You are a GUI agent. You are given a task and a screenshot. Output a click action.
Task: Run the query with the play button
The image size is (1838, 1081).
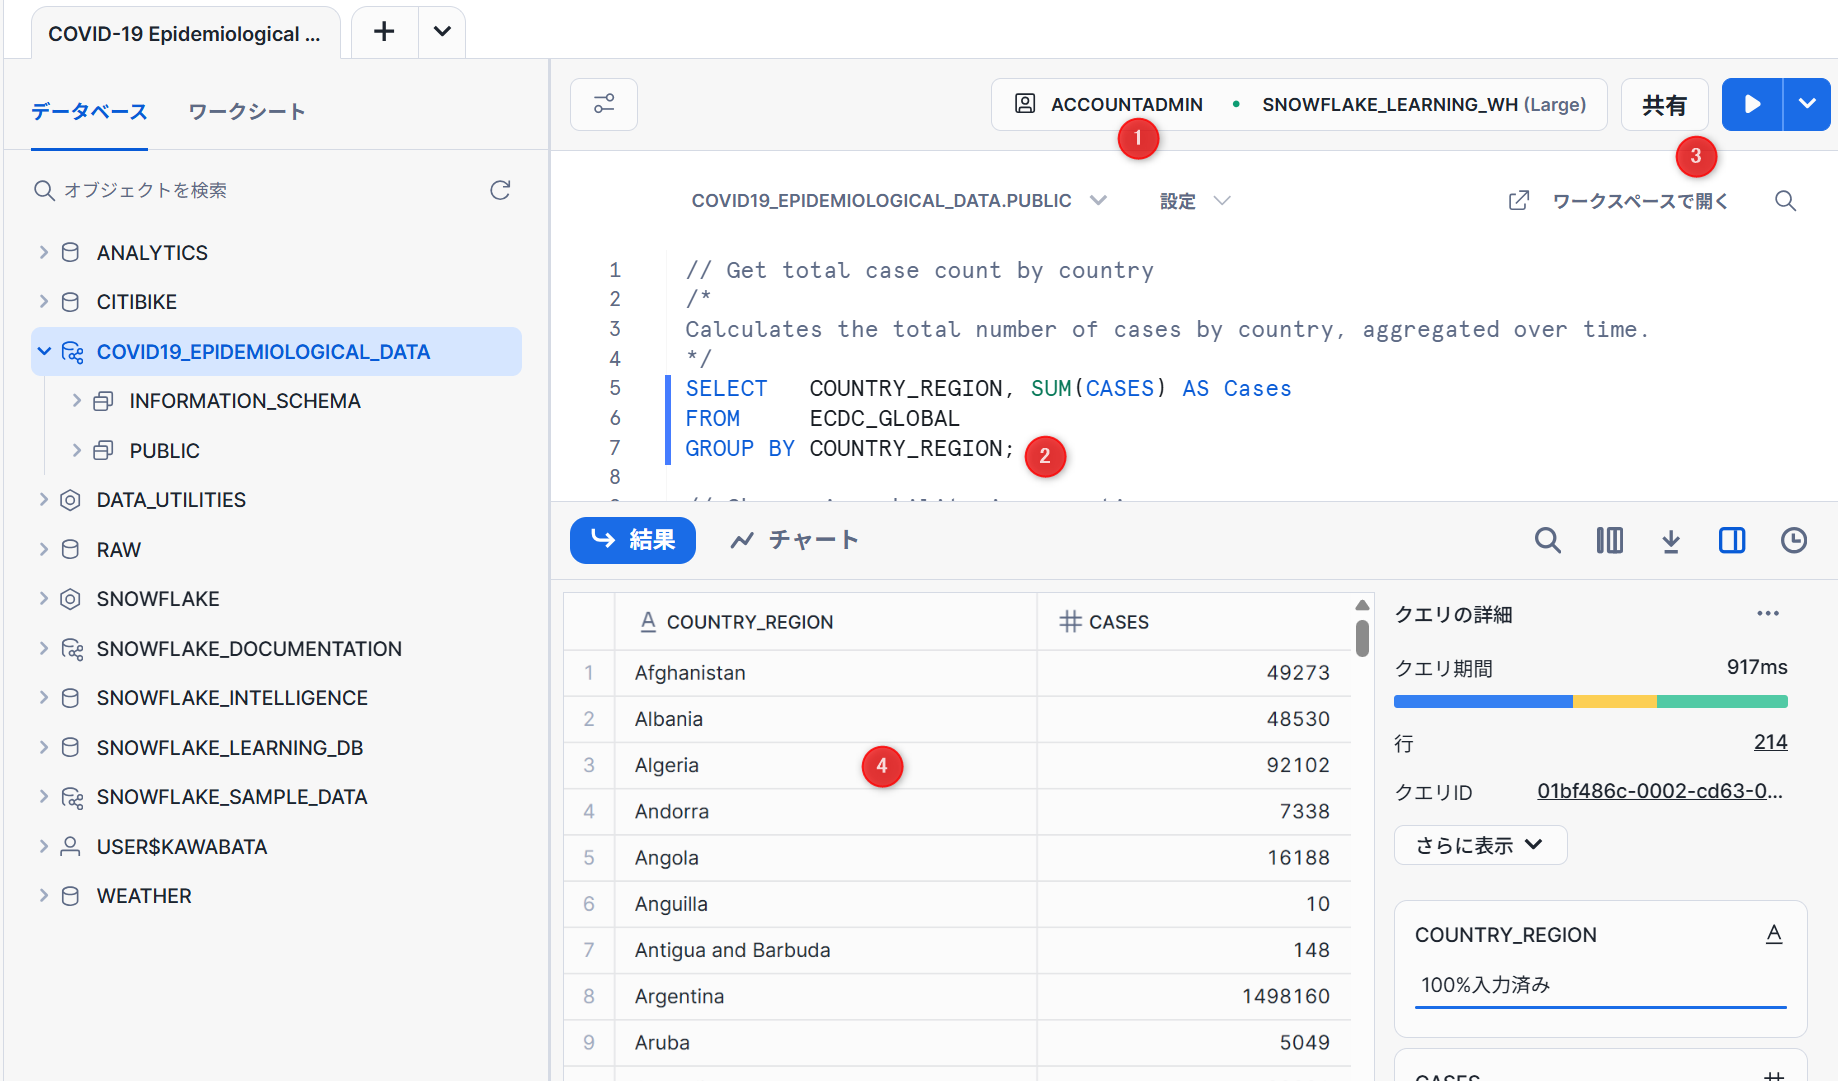tap(1752, 104)
